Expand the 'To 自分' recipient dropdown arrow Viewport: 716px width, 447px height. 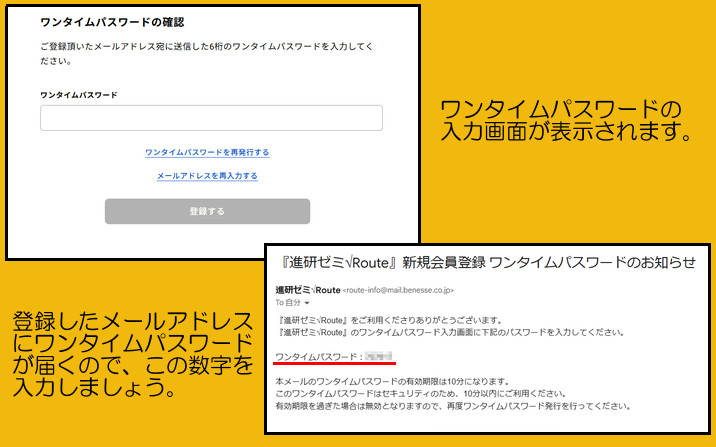307,303
